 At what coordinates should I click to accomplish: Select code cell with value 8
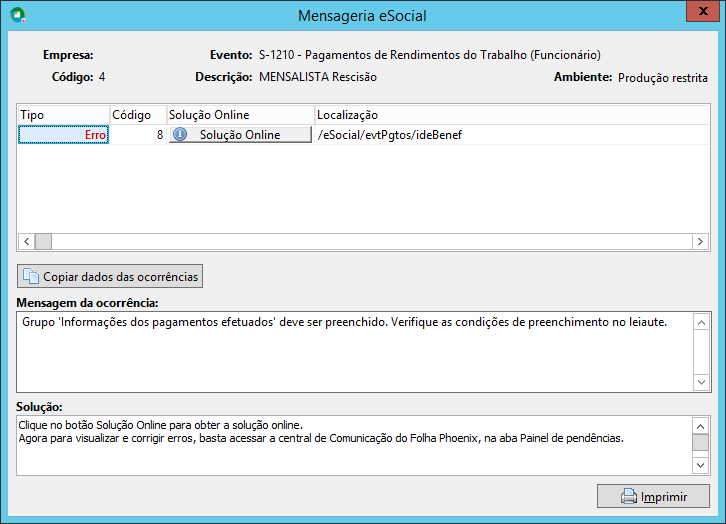(138, 135)
